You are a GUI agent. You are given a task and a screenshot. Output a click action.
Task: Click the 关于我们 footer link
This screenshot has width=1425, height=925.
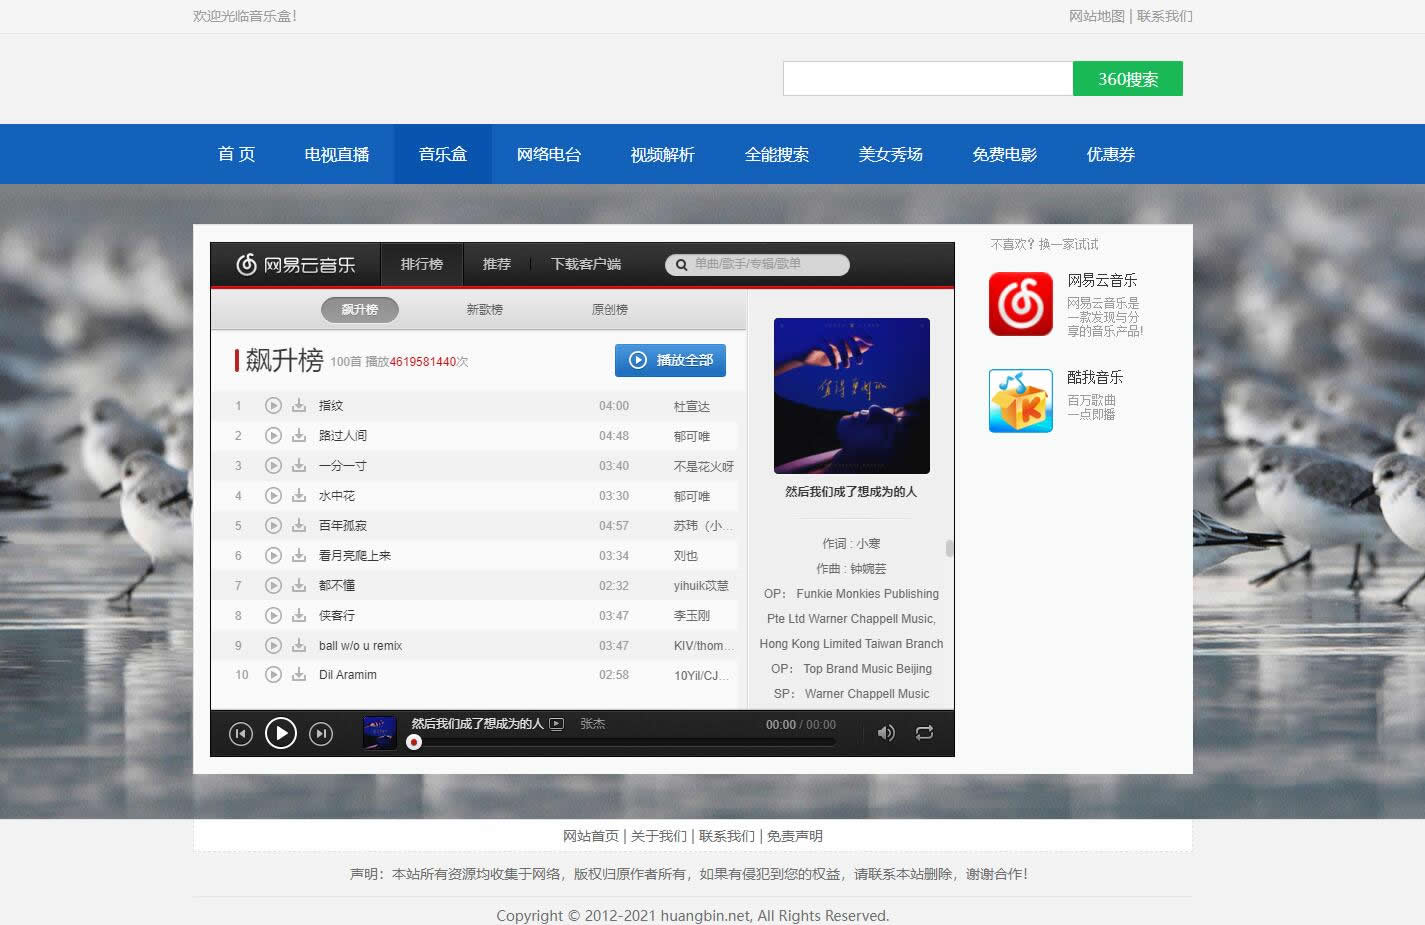659,836
